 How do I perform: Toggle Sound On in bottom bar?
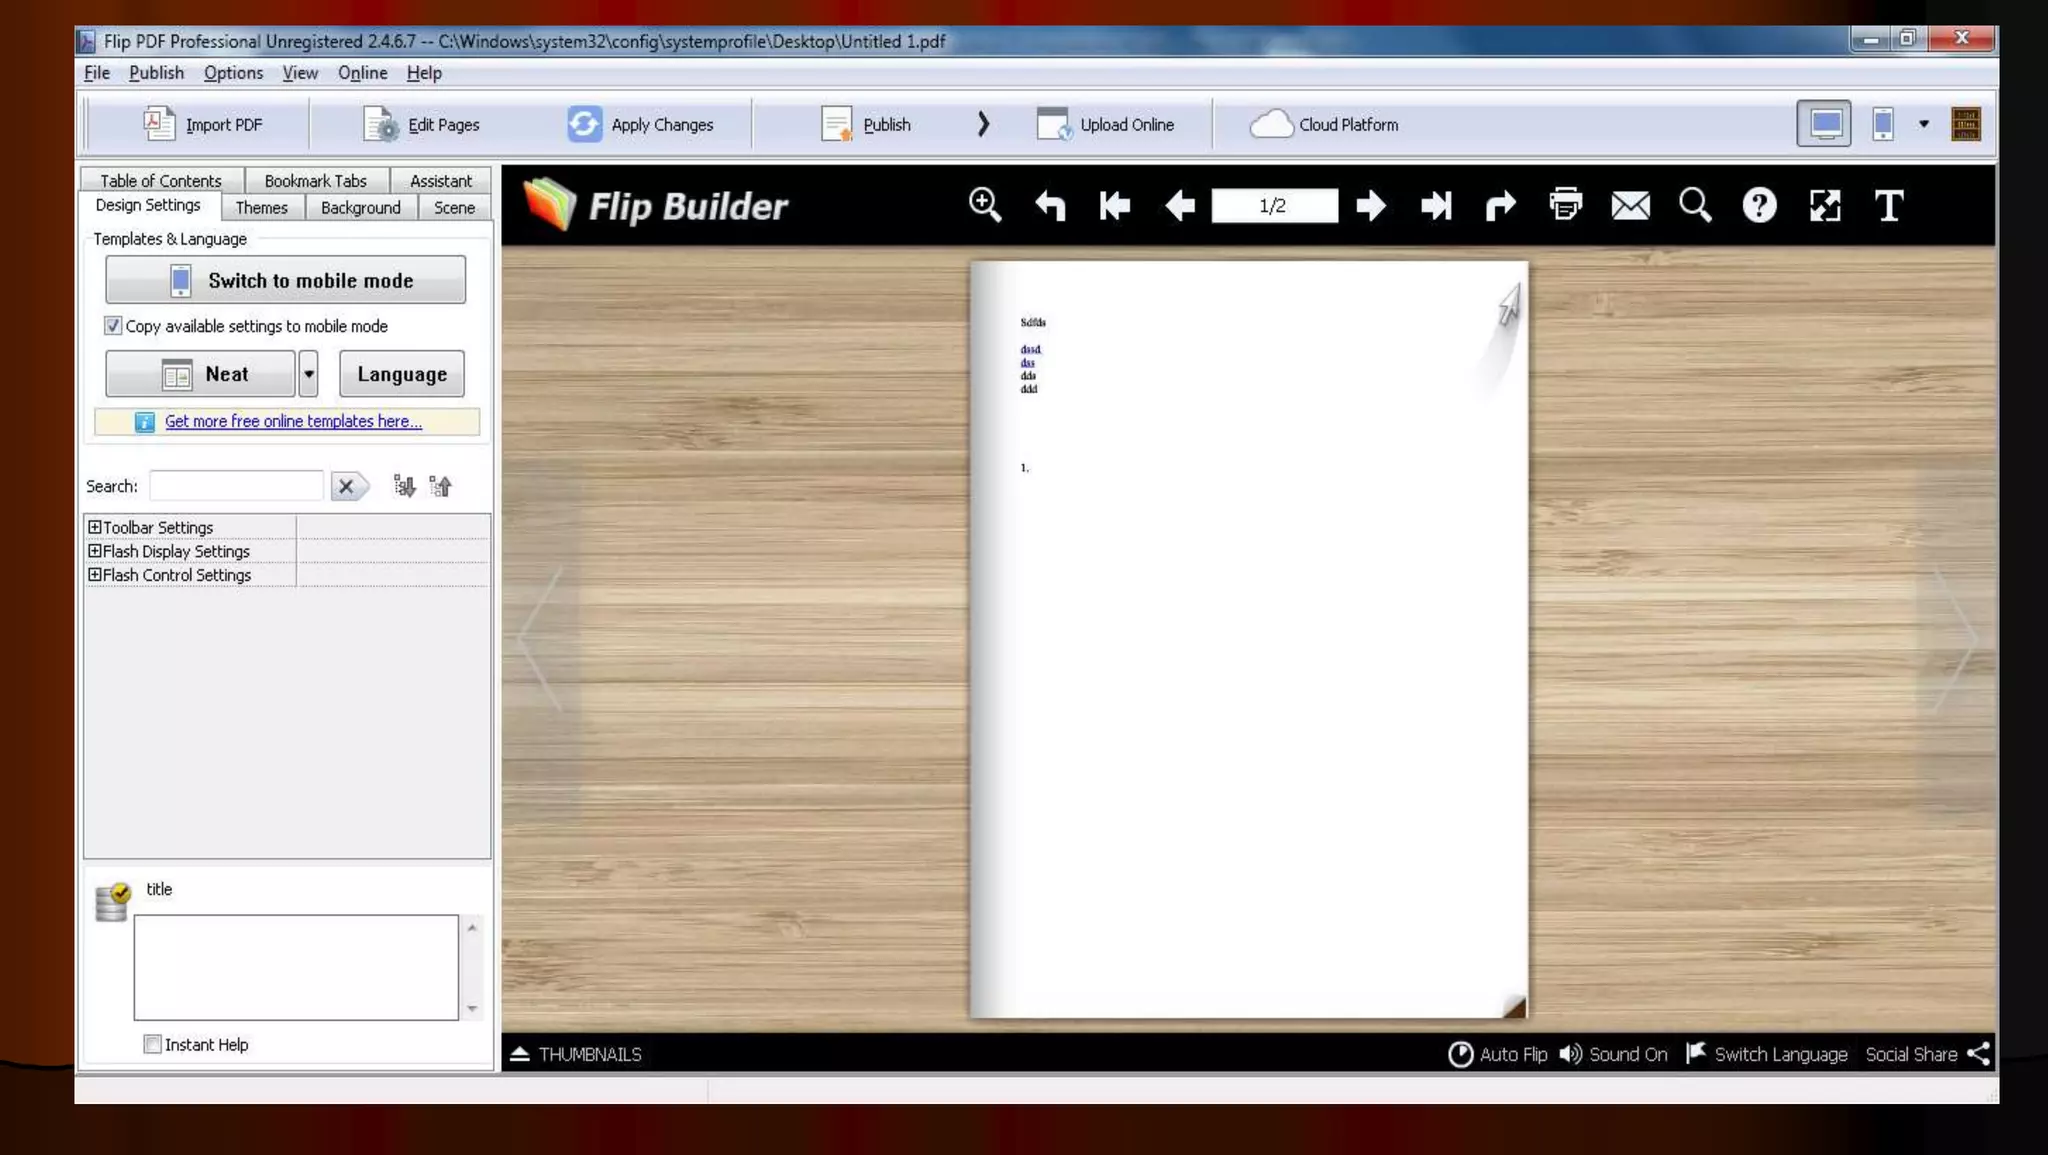pos(1613,1054)
